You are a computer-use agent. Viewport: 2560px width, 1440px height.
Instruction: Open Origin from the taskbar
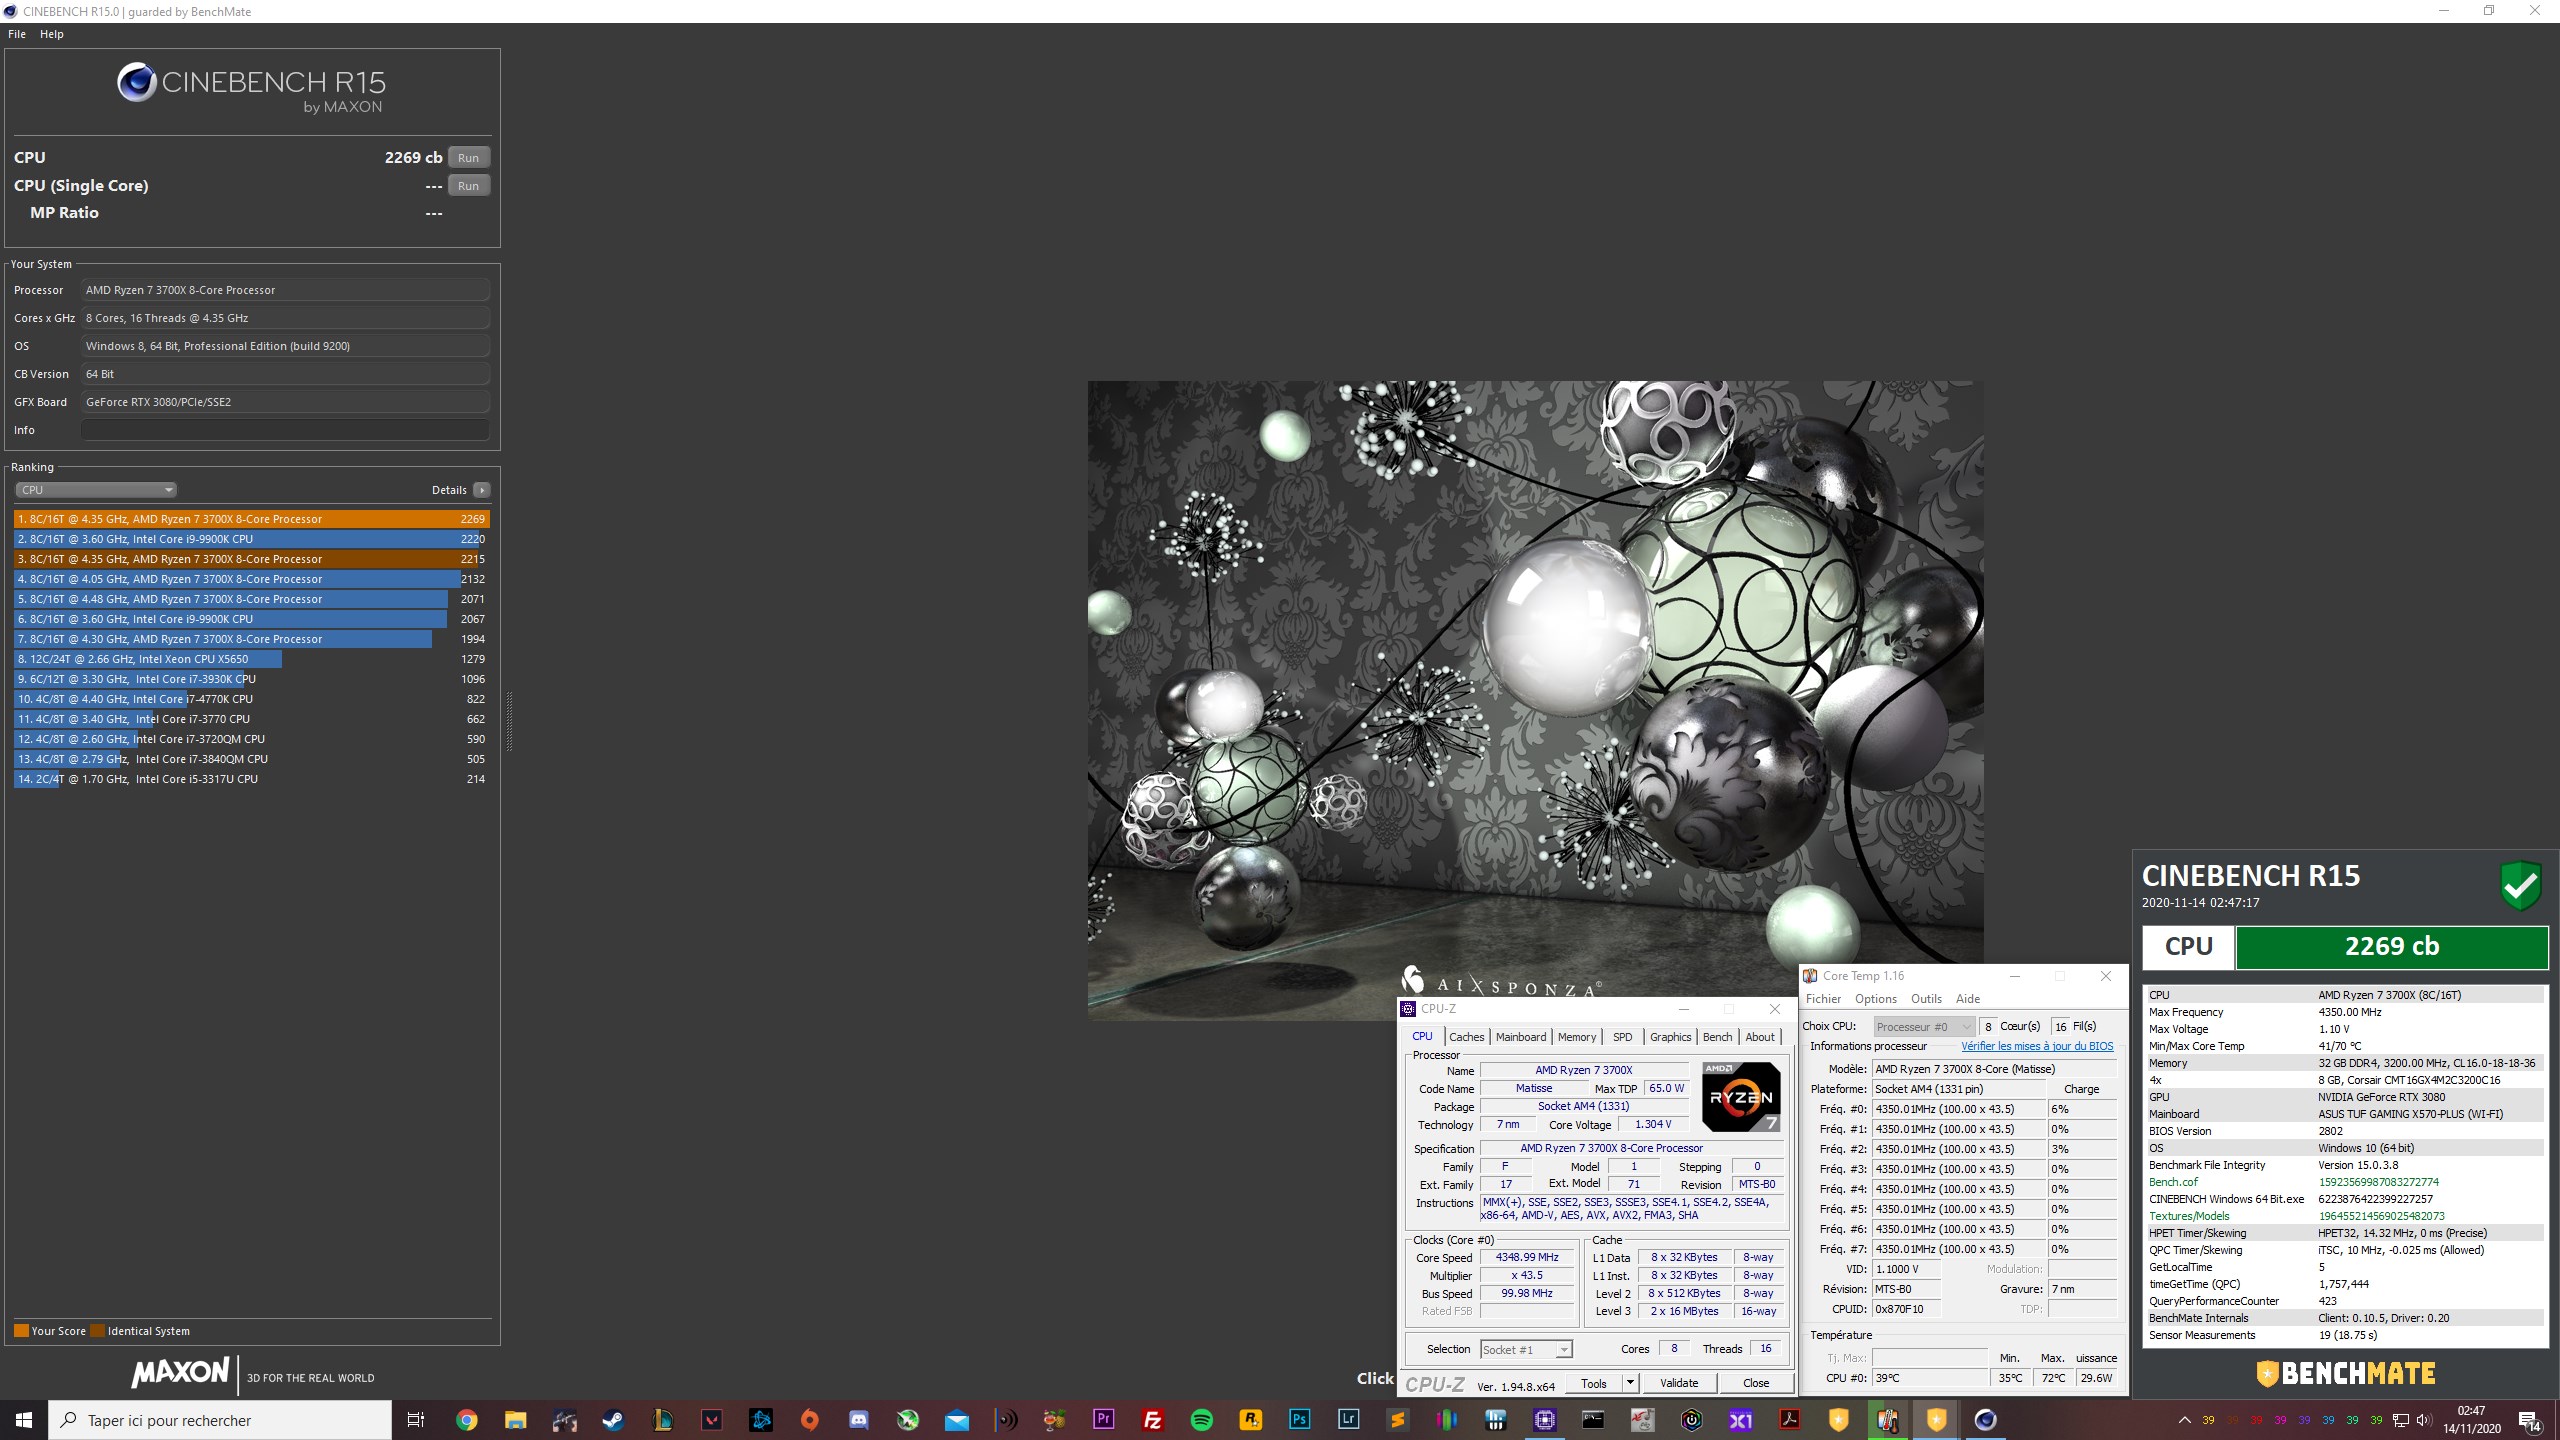pos(810,1420)
